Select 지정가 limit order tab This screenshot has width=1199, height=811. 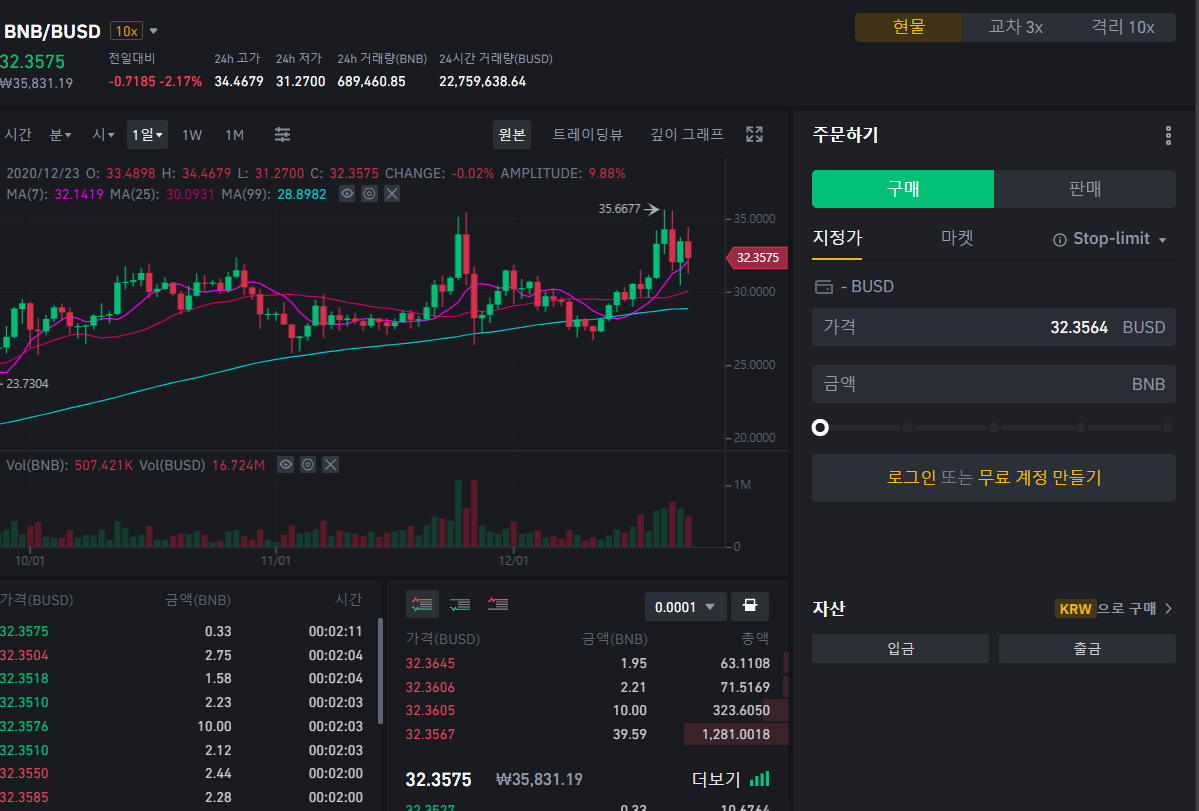point(837,238)
